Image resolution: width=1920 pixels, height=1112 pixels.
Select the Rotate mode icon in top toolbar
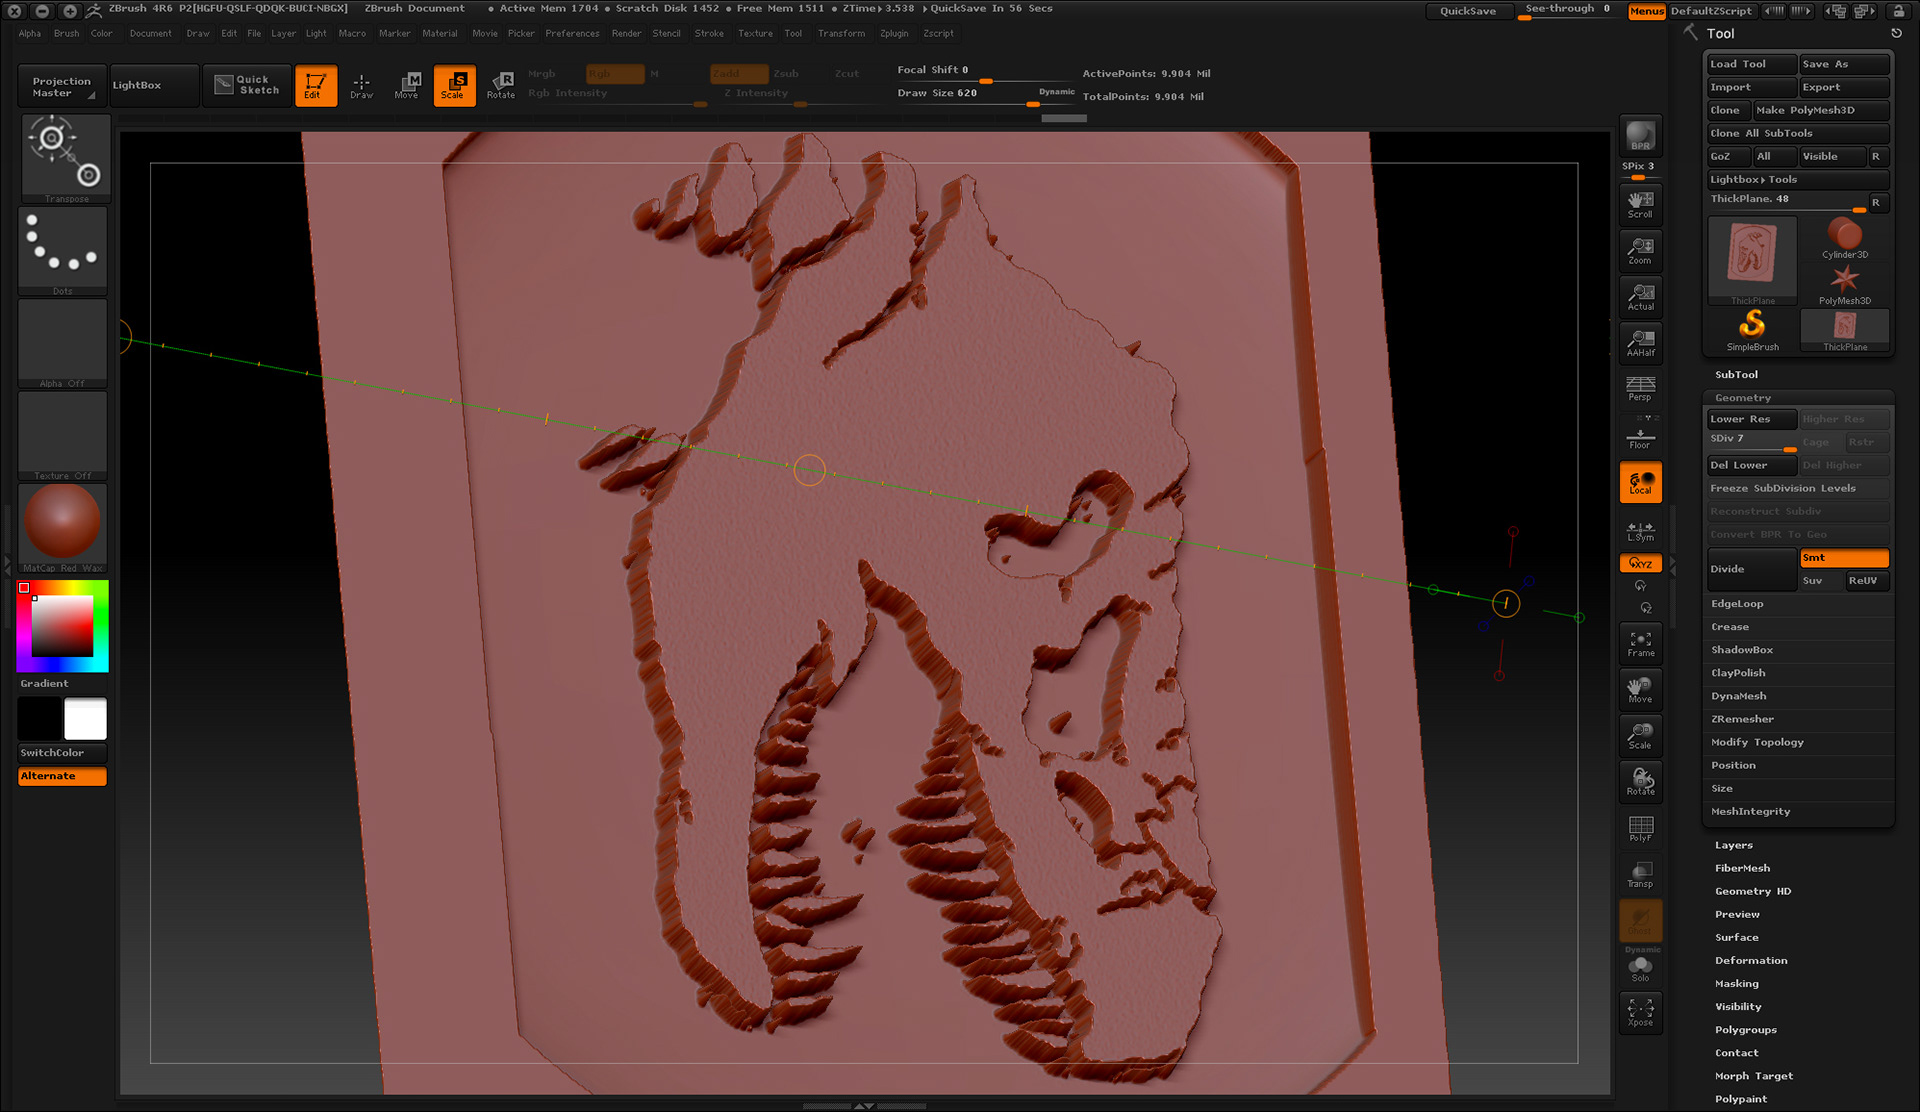point(501,85)
